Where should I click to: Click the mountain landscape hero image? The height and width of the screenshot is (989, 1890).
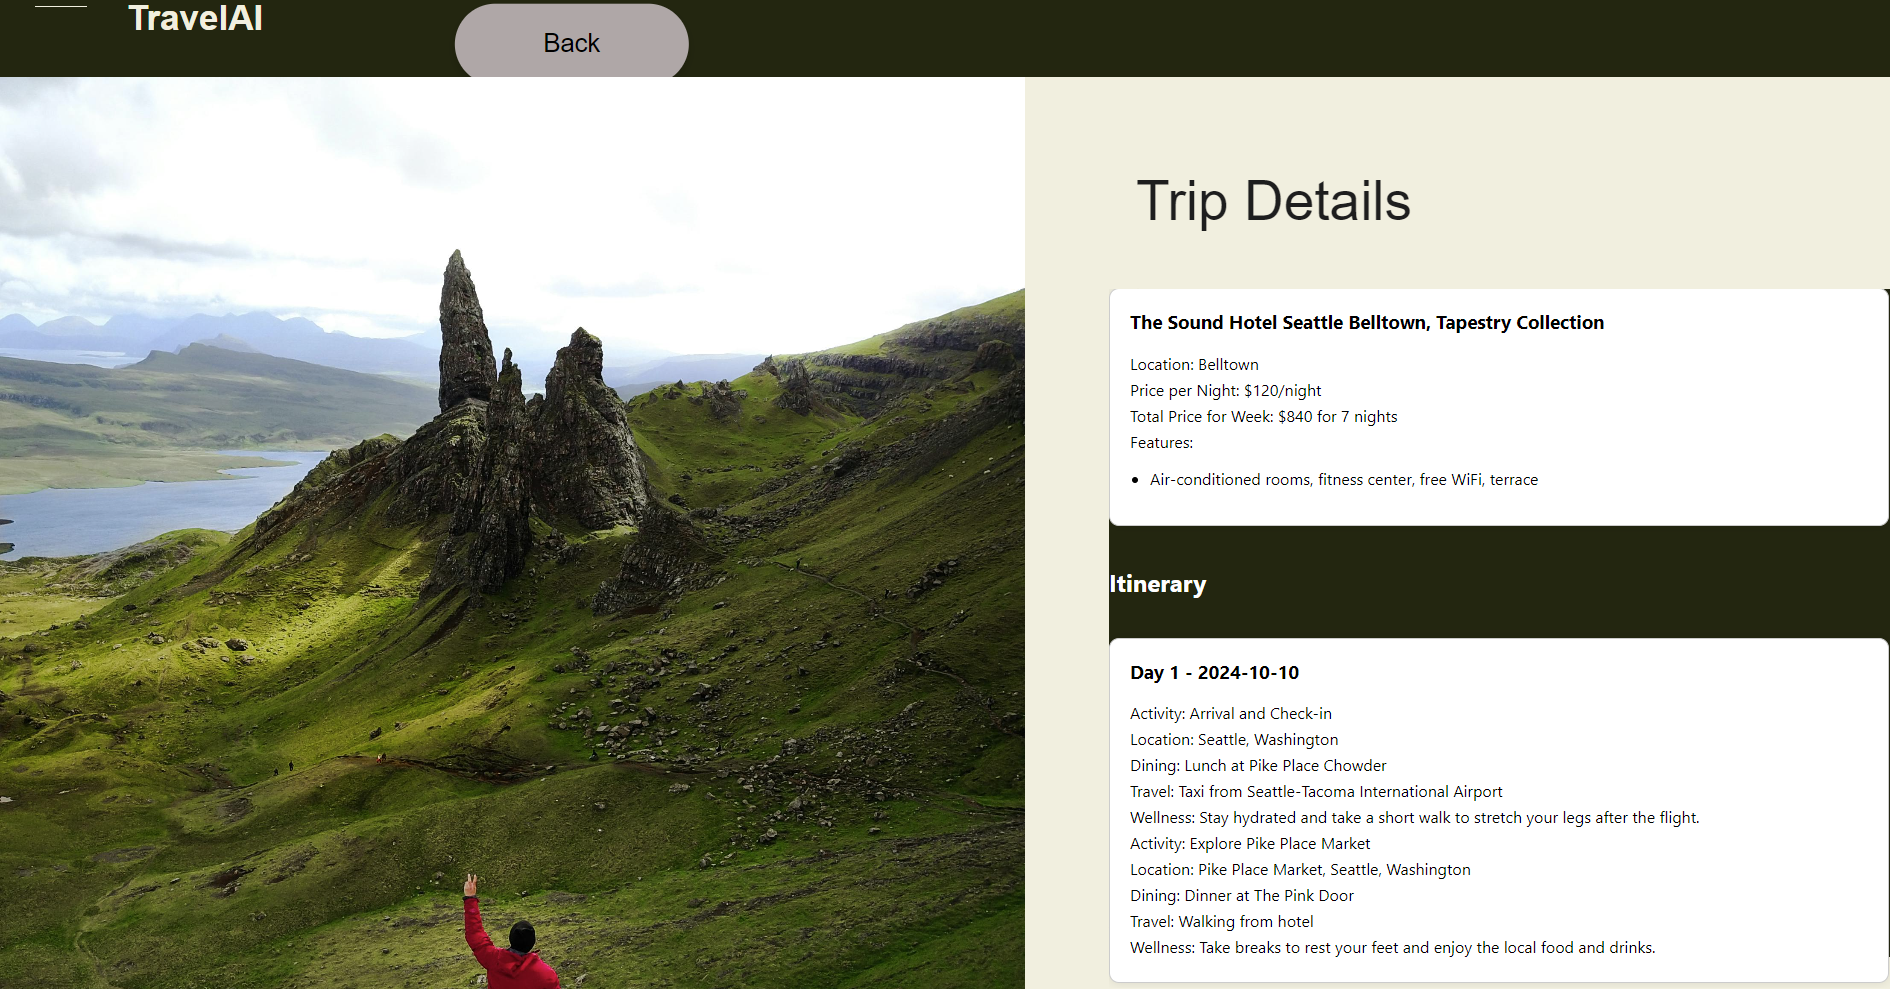point(512,533)
